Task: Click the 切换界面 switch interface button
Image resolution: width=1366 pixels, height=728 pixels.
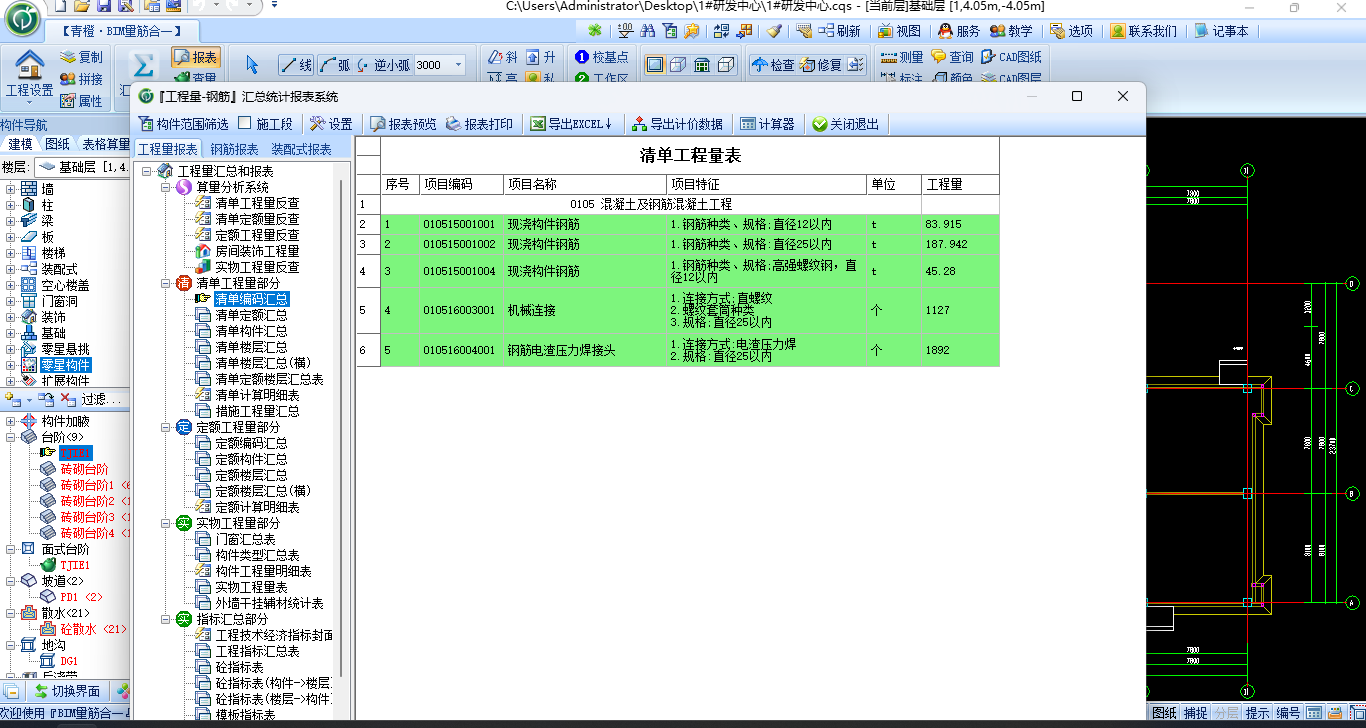Action: tap(66, 691)
